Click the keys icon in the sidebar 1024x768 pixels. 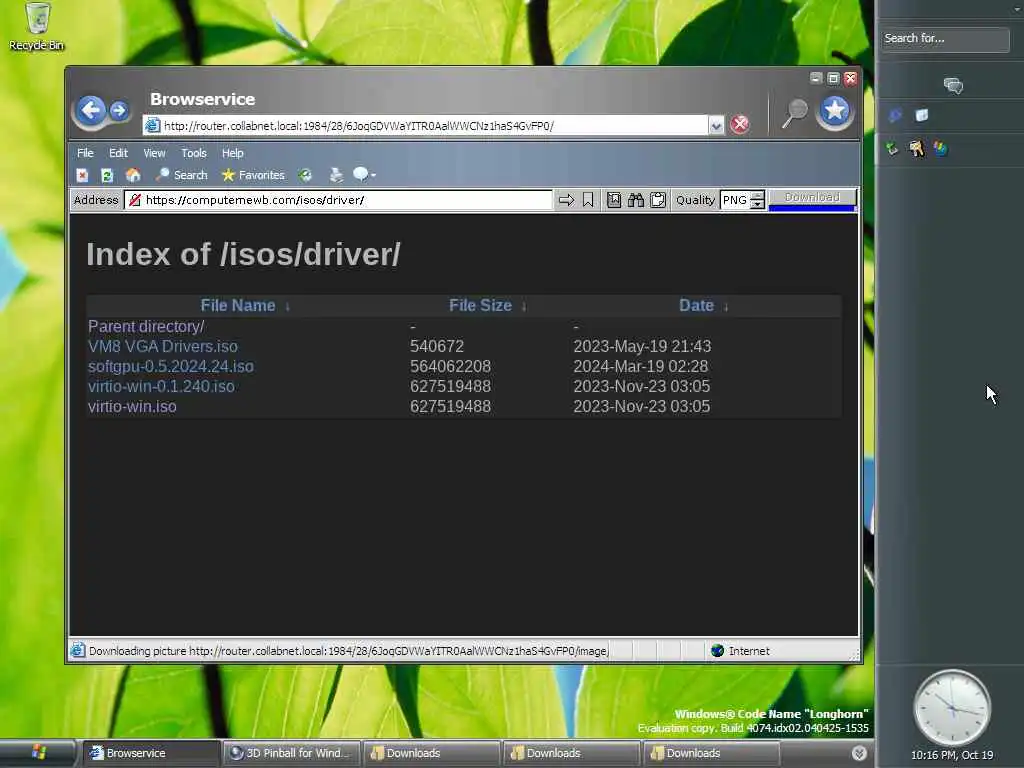(x=916, y=148)
